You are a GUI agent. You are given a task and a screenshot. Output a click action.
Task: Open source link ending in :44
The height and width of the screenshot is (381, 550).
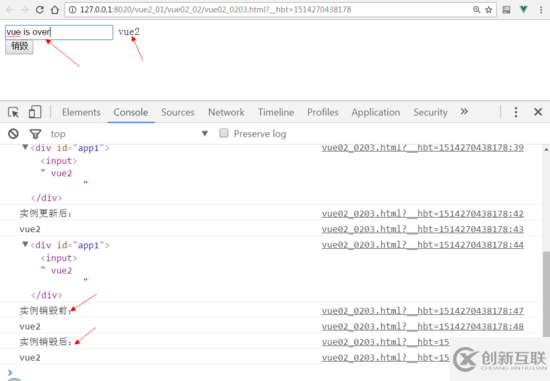tap(422, 245)
